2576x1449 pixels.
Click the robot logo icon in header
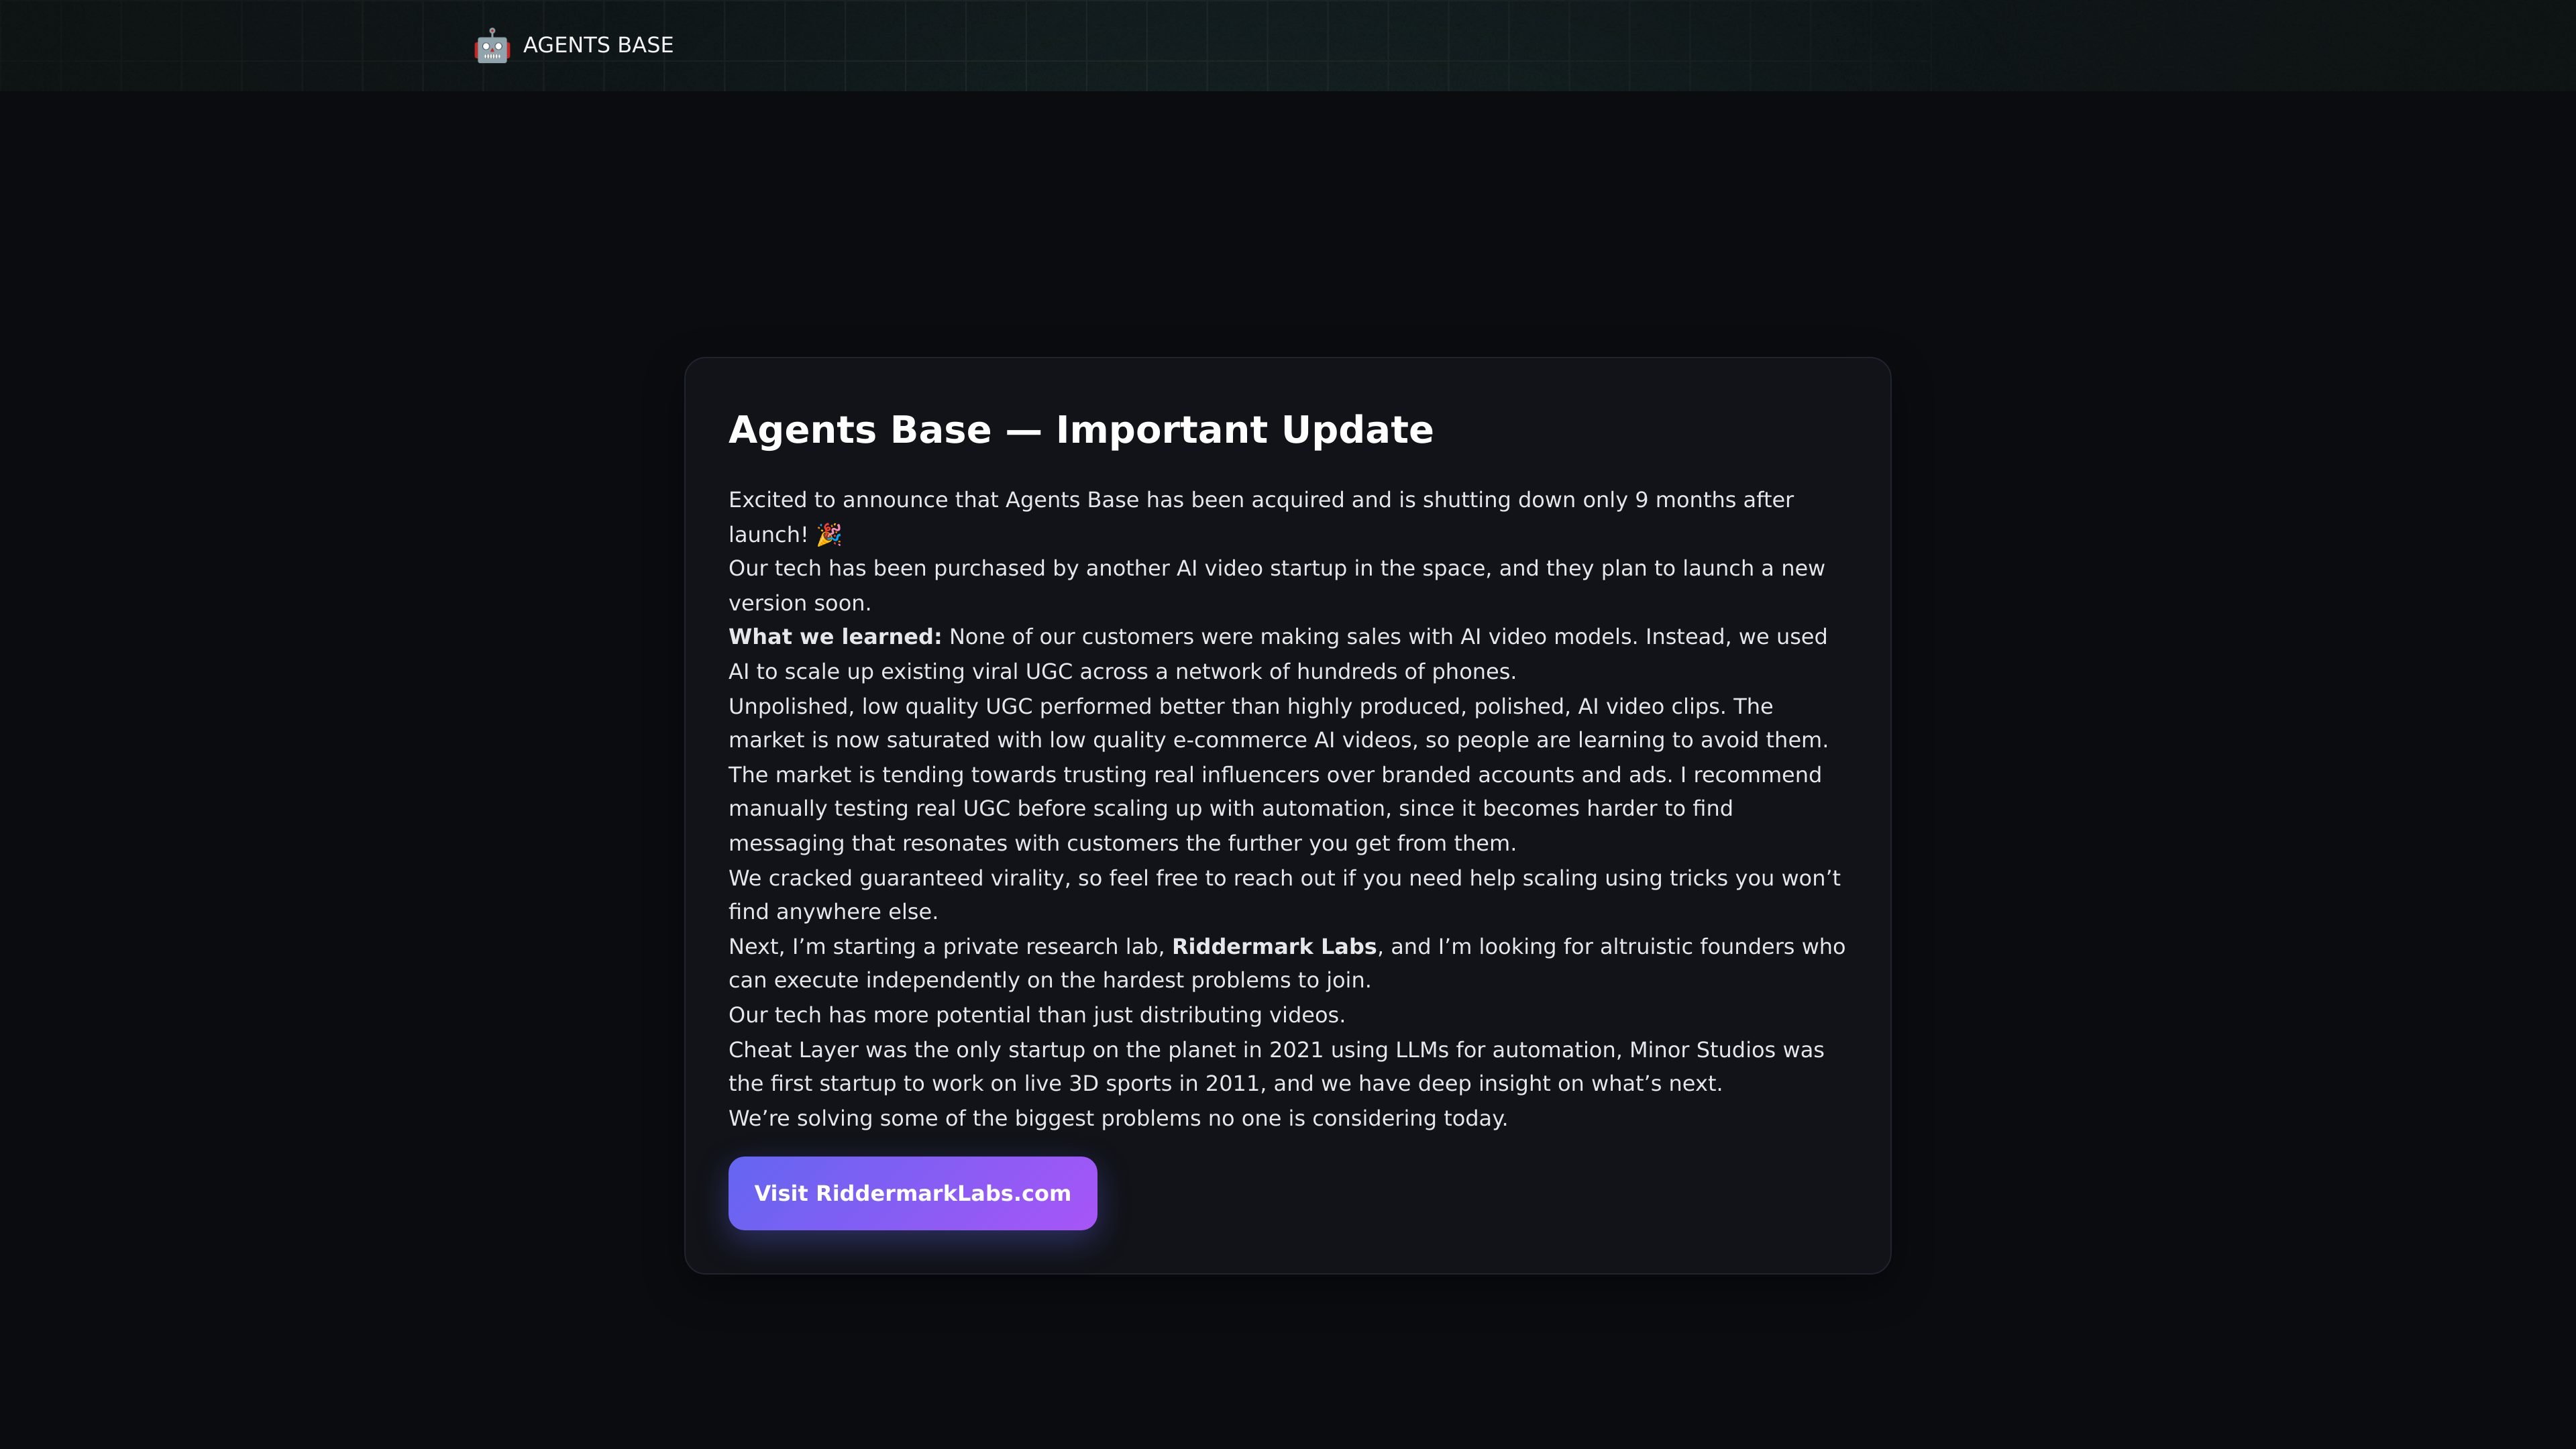click(491, 45)
